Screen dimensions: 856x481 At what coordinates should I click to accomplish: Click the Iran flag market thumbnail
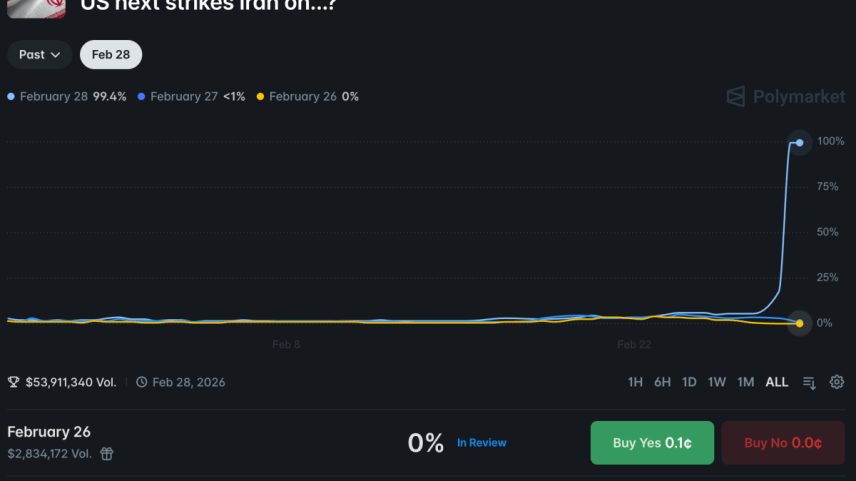coord(35,8)
